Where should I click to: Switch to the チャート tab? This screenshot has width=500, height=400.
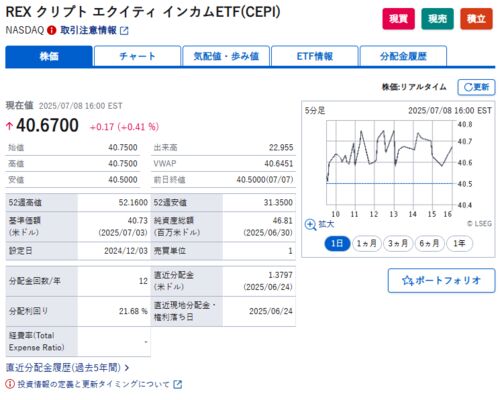pos(137,56)
